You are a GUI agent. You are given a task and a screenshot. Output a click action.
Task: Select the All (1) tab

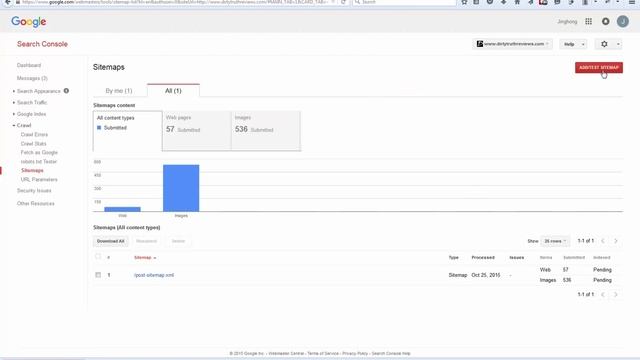coord(173,91)
